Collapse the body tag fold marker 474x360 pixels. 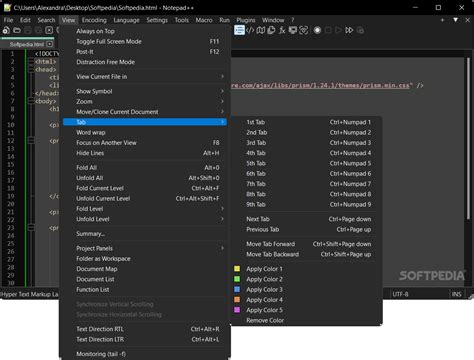point(31,101)
